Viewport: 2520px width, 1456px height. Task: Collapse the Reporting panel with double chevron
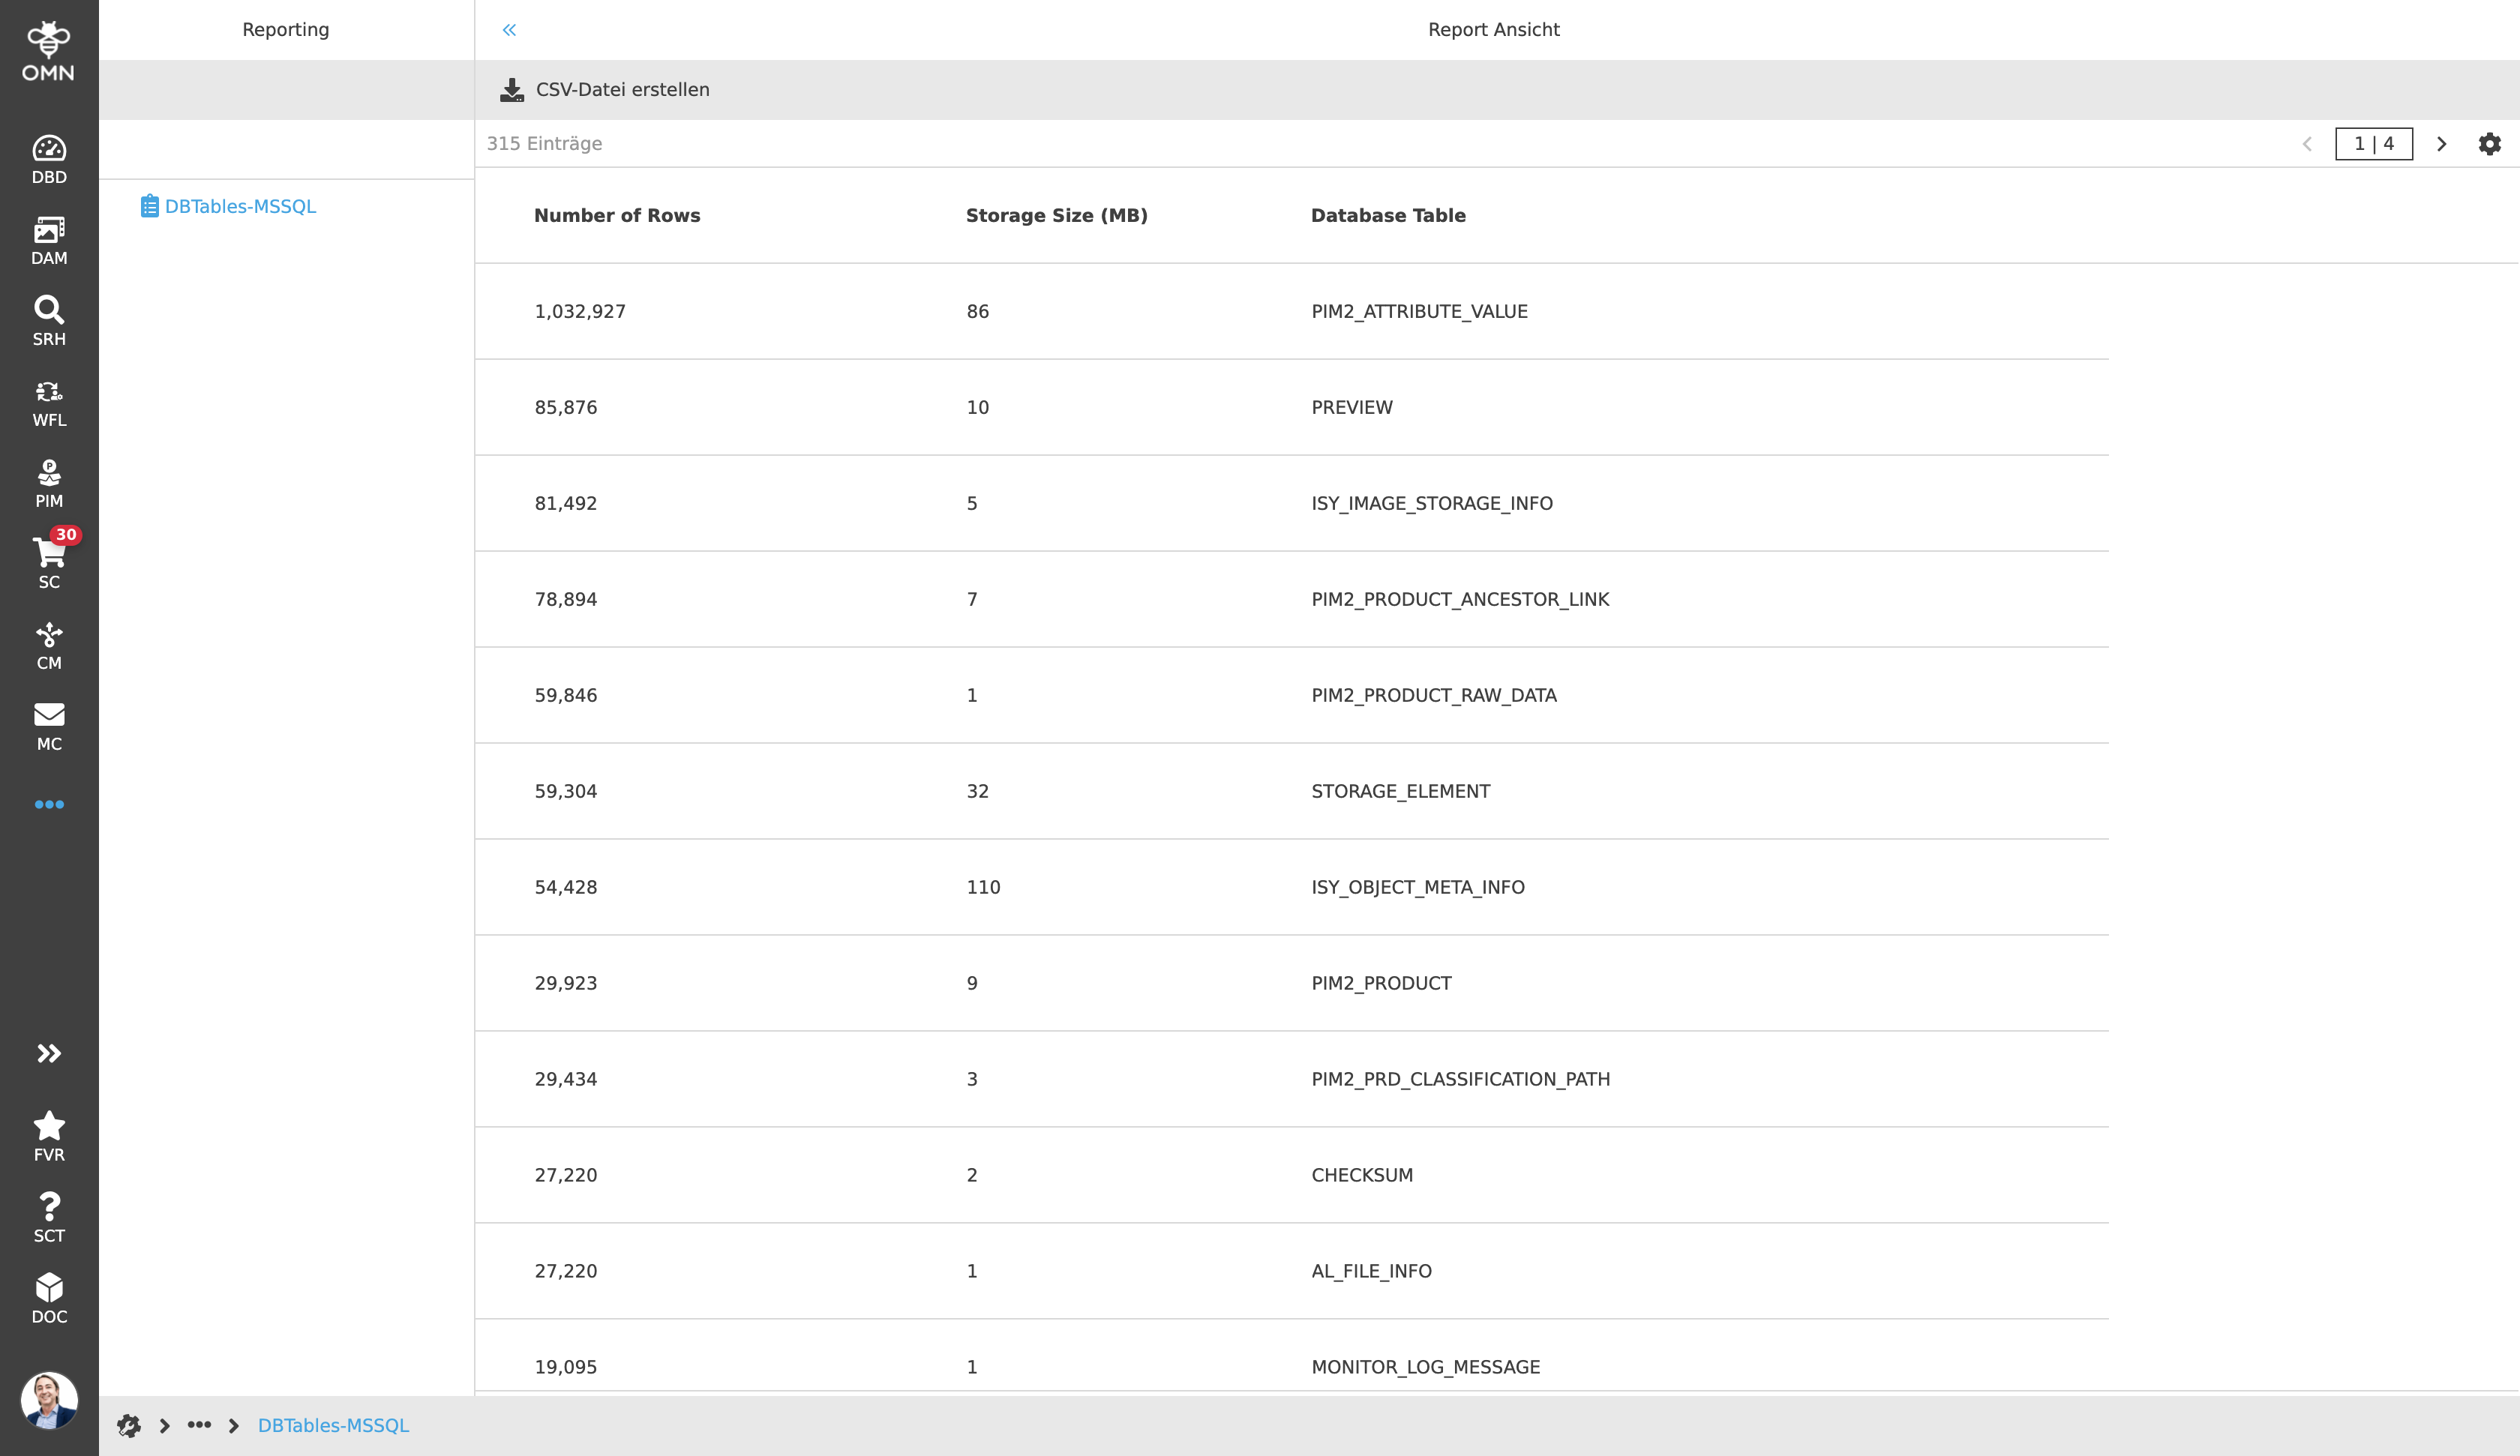(x=509, y=30)
